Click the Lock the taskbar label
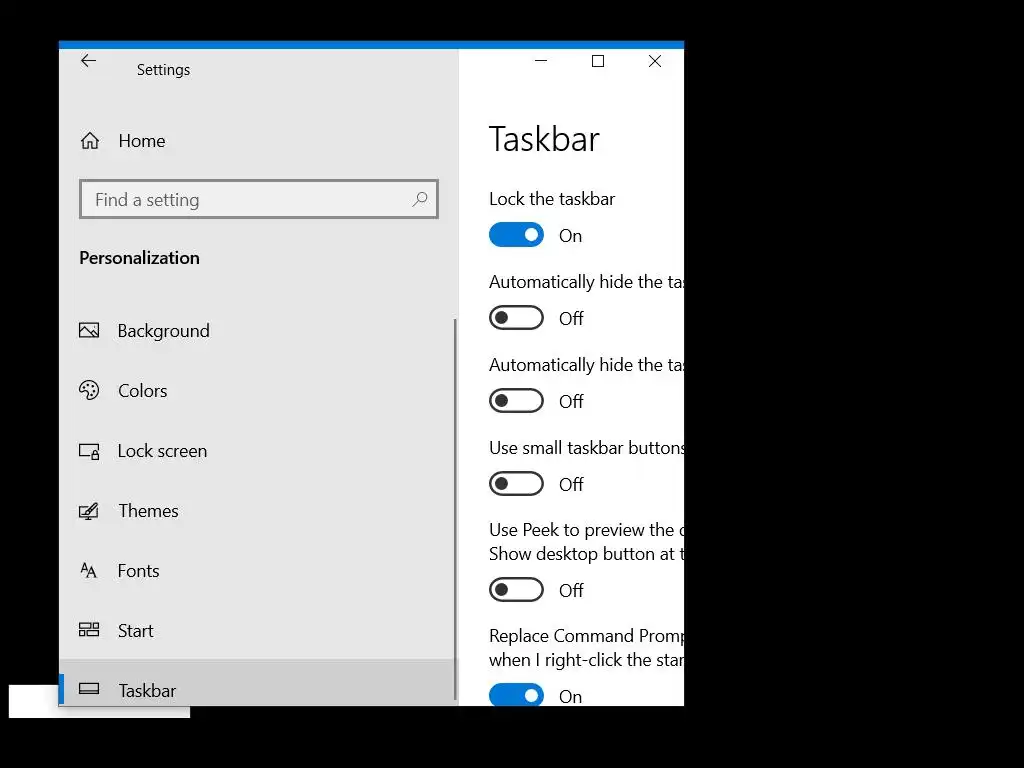This screenshot has width=1024, height=768. [x=552, y=199]
